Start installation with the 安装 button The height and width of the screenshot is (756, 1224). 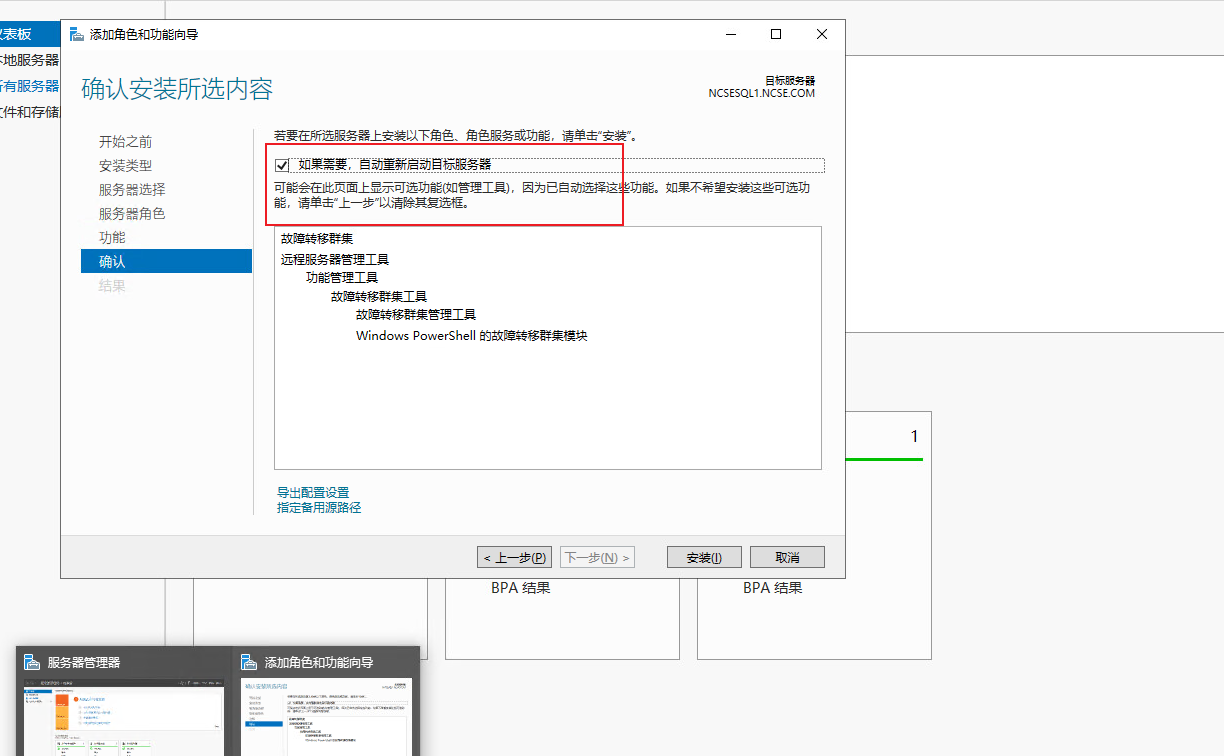pos(703,557)
